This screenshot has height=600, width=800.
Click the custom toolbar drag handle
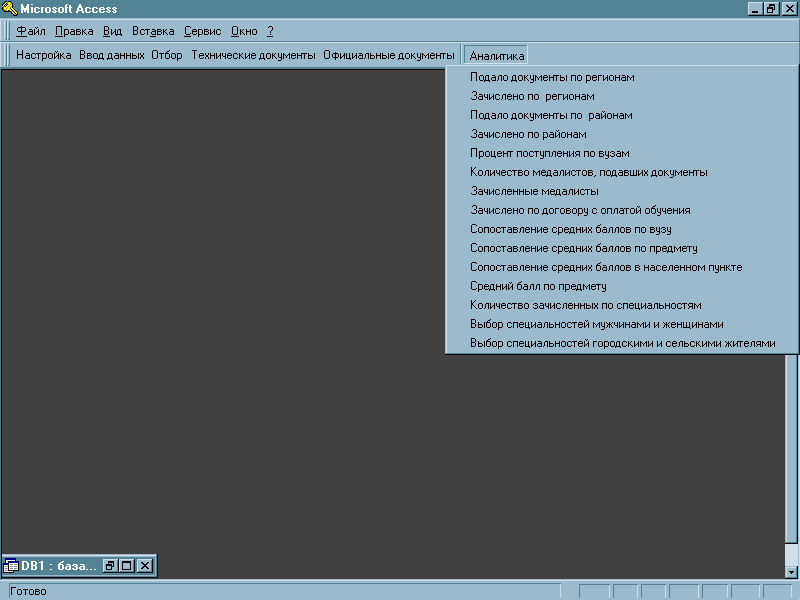pos(7,55)
